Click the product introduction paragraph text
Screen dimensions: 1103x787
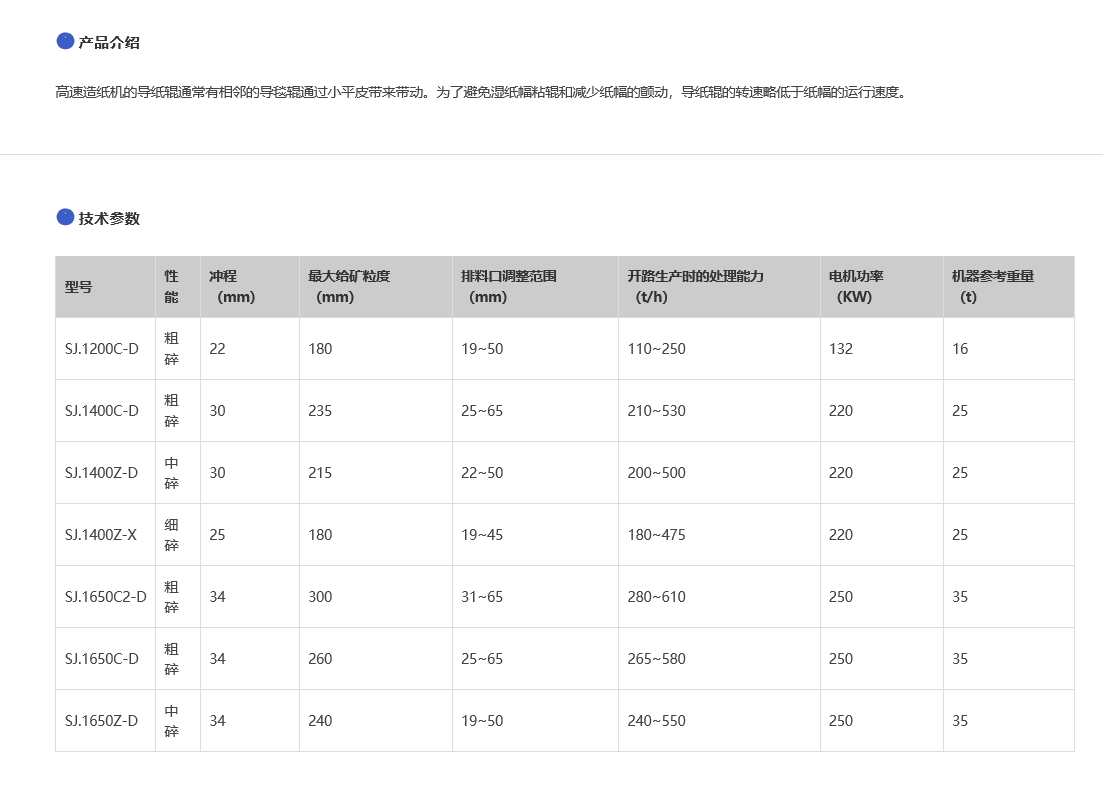click(481, 92)
